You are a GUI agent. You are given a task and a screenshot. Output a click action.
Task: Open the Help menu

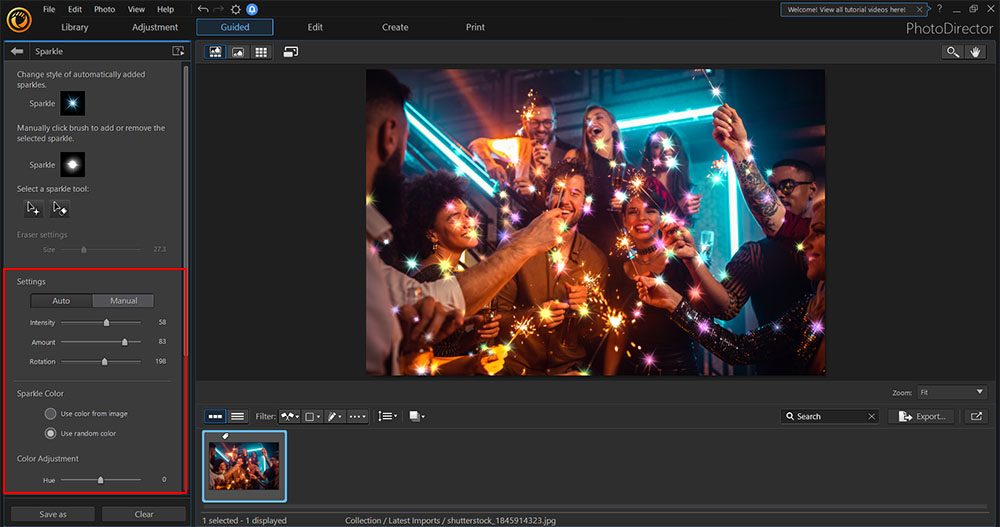click(x=165, y=9)
